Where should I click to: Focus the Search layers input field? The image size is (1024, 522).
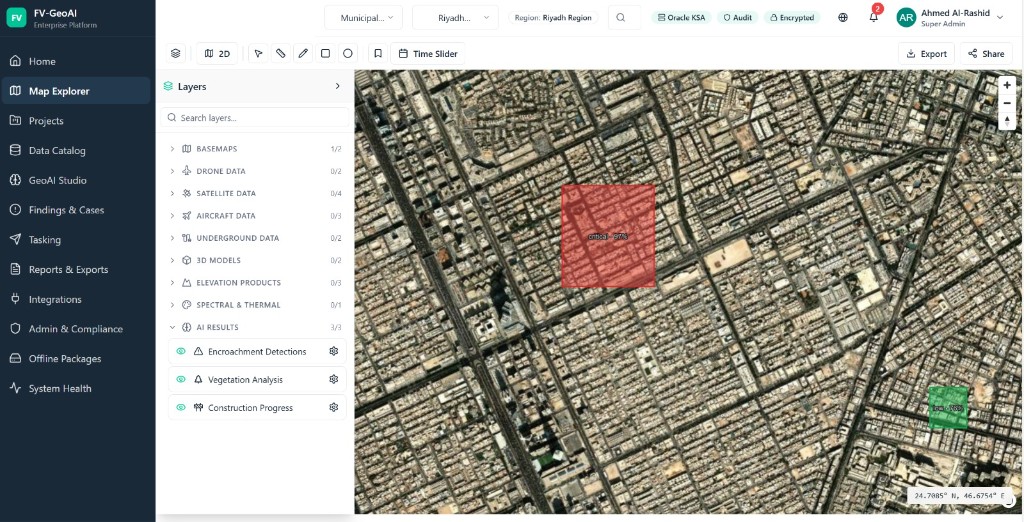tap(255, 118)
